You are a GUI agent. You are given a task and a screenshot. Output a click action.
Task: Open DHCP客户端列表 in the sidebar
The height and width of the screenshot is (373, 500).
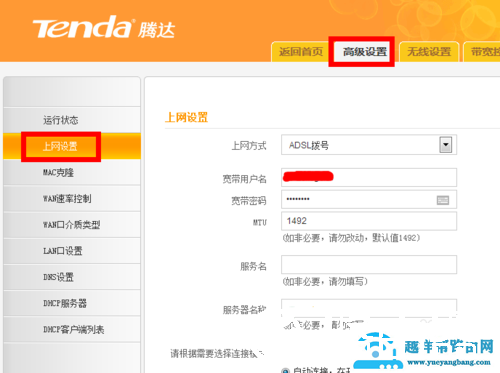tap(72, 329)
